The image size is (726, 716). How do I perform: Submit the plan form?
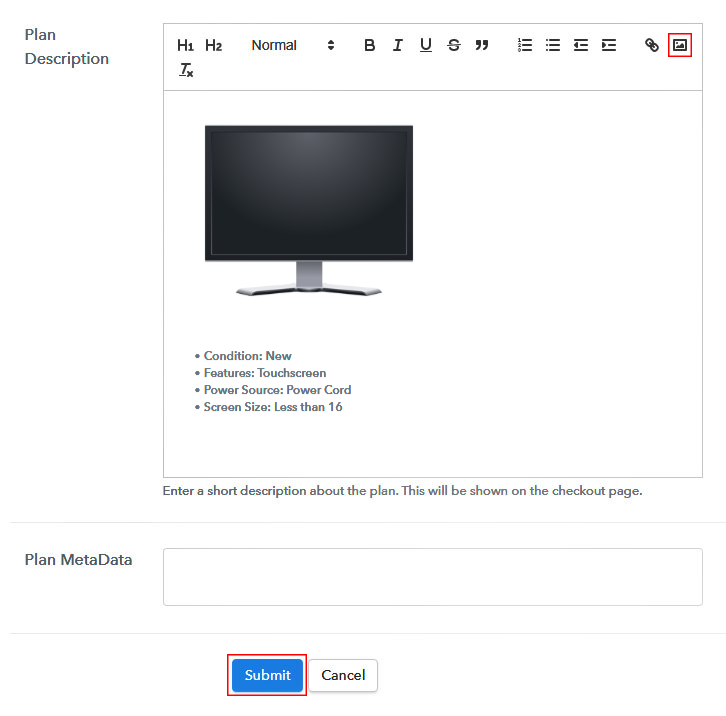pos(267,675)
